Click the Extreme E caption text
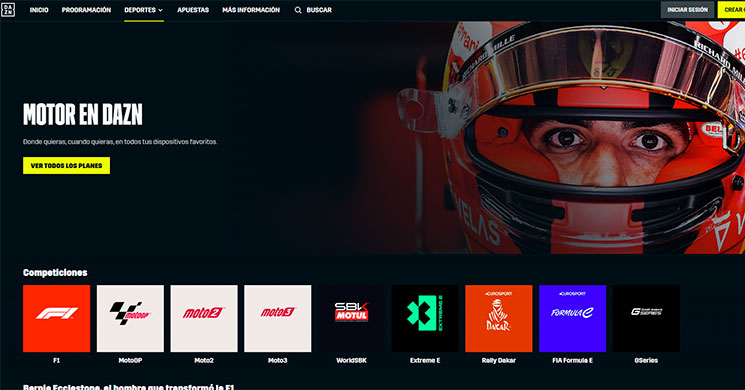This screenshot has height=390, width=745. (425, 361)
